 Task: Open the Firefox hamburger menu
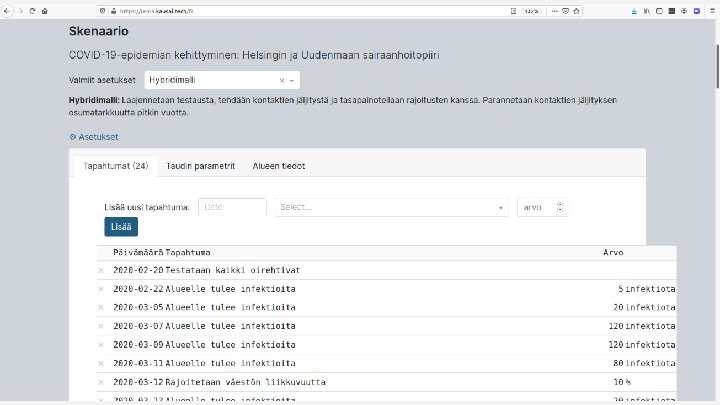pos(712,11)
